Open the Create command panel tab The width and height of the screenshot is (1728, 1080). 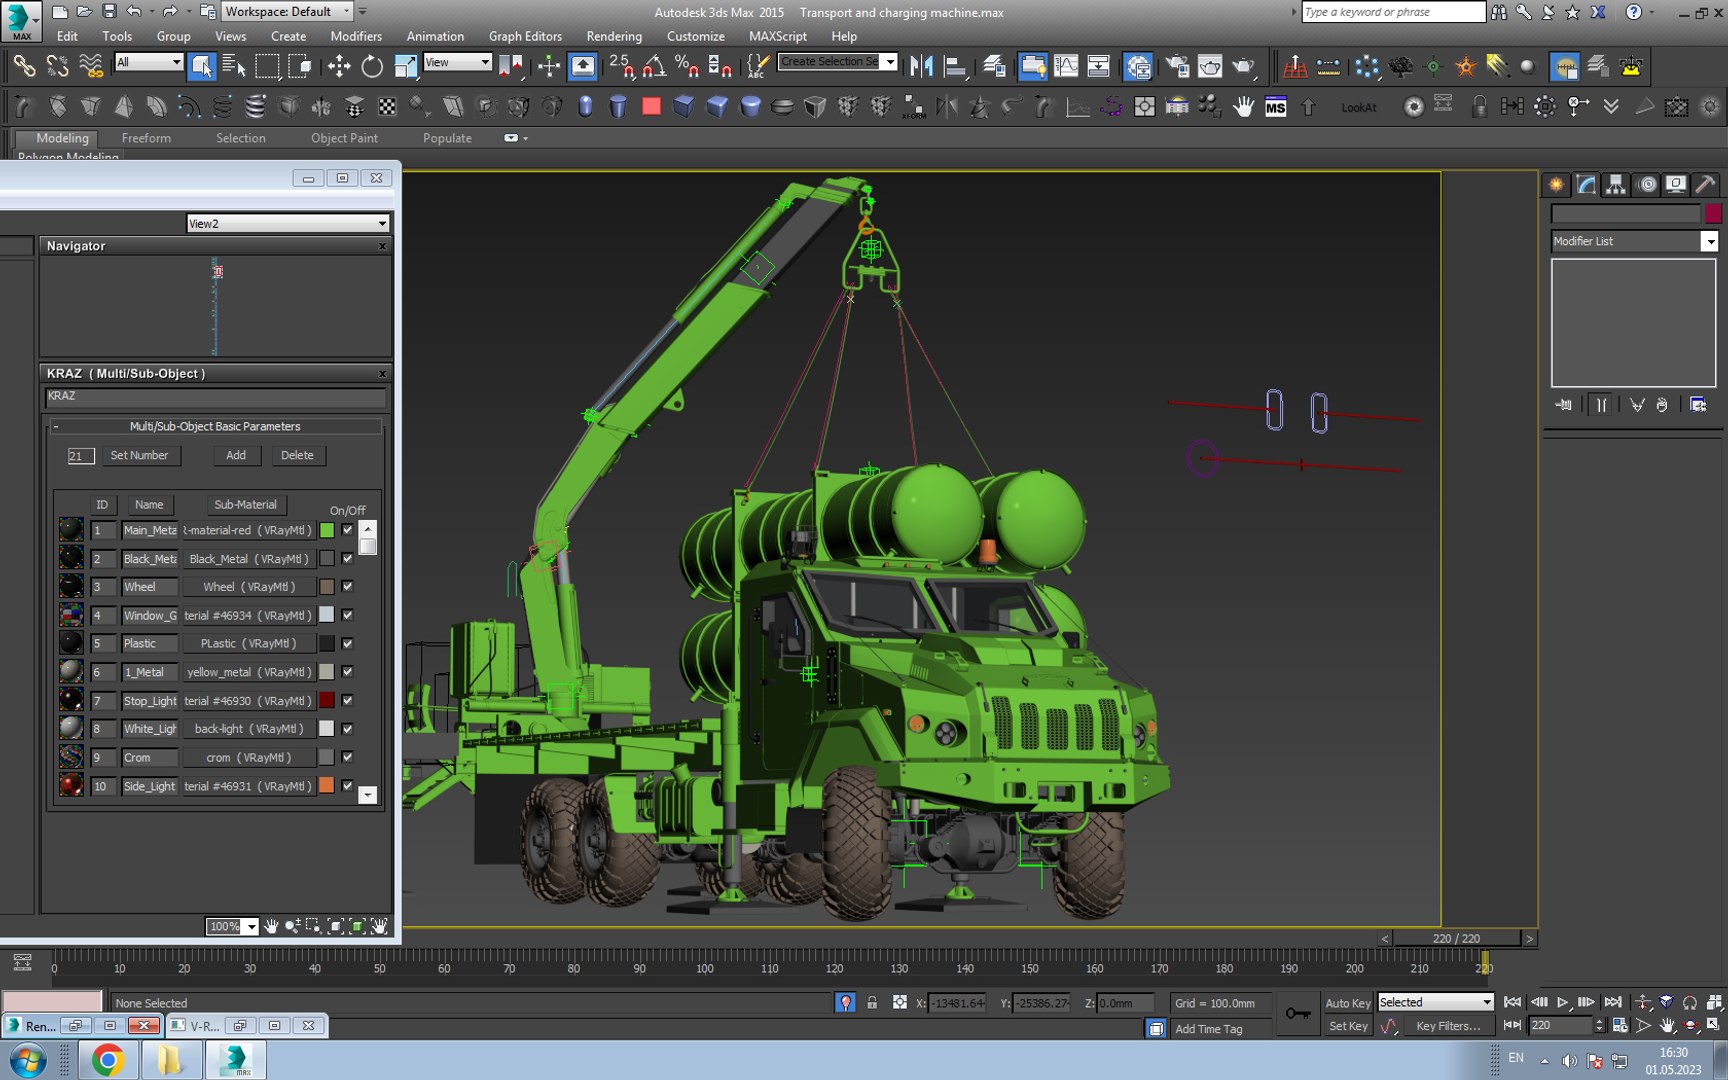(1556, 184)
